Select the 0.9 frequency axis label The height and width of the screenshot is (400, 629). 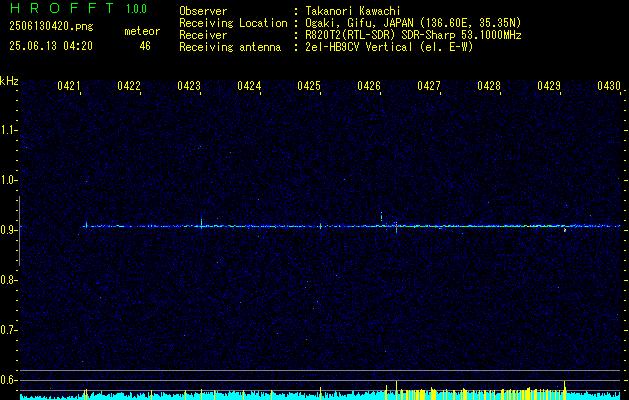(8, 230)
